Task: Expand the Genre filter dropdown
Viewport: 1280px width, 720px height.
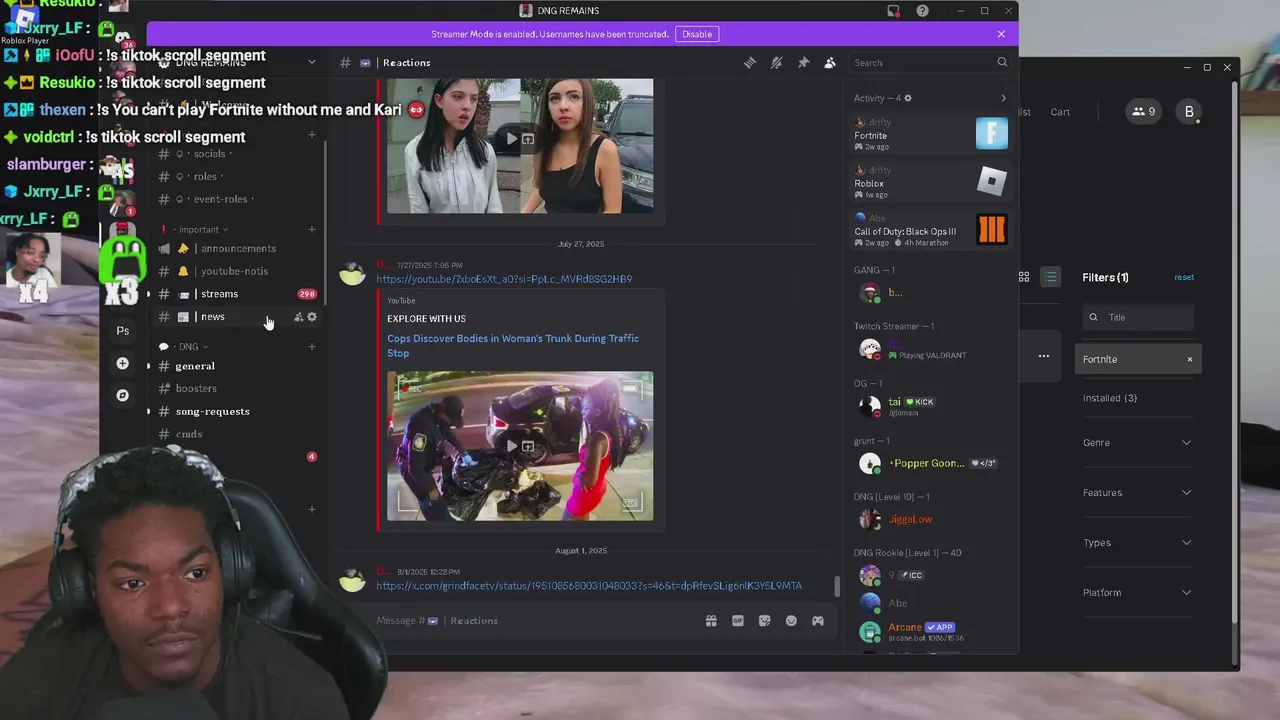Action: pos(1138,443)
